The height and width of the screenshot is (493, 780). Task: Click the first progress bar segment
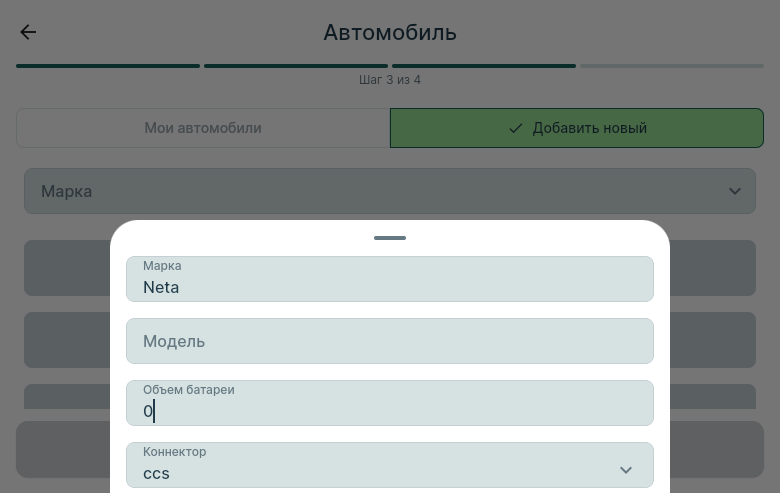pos(108,66)
